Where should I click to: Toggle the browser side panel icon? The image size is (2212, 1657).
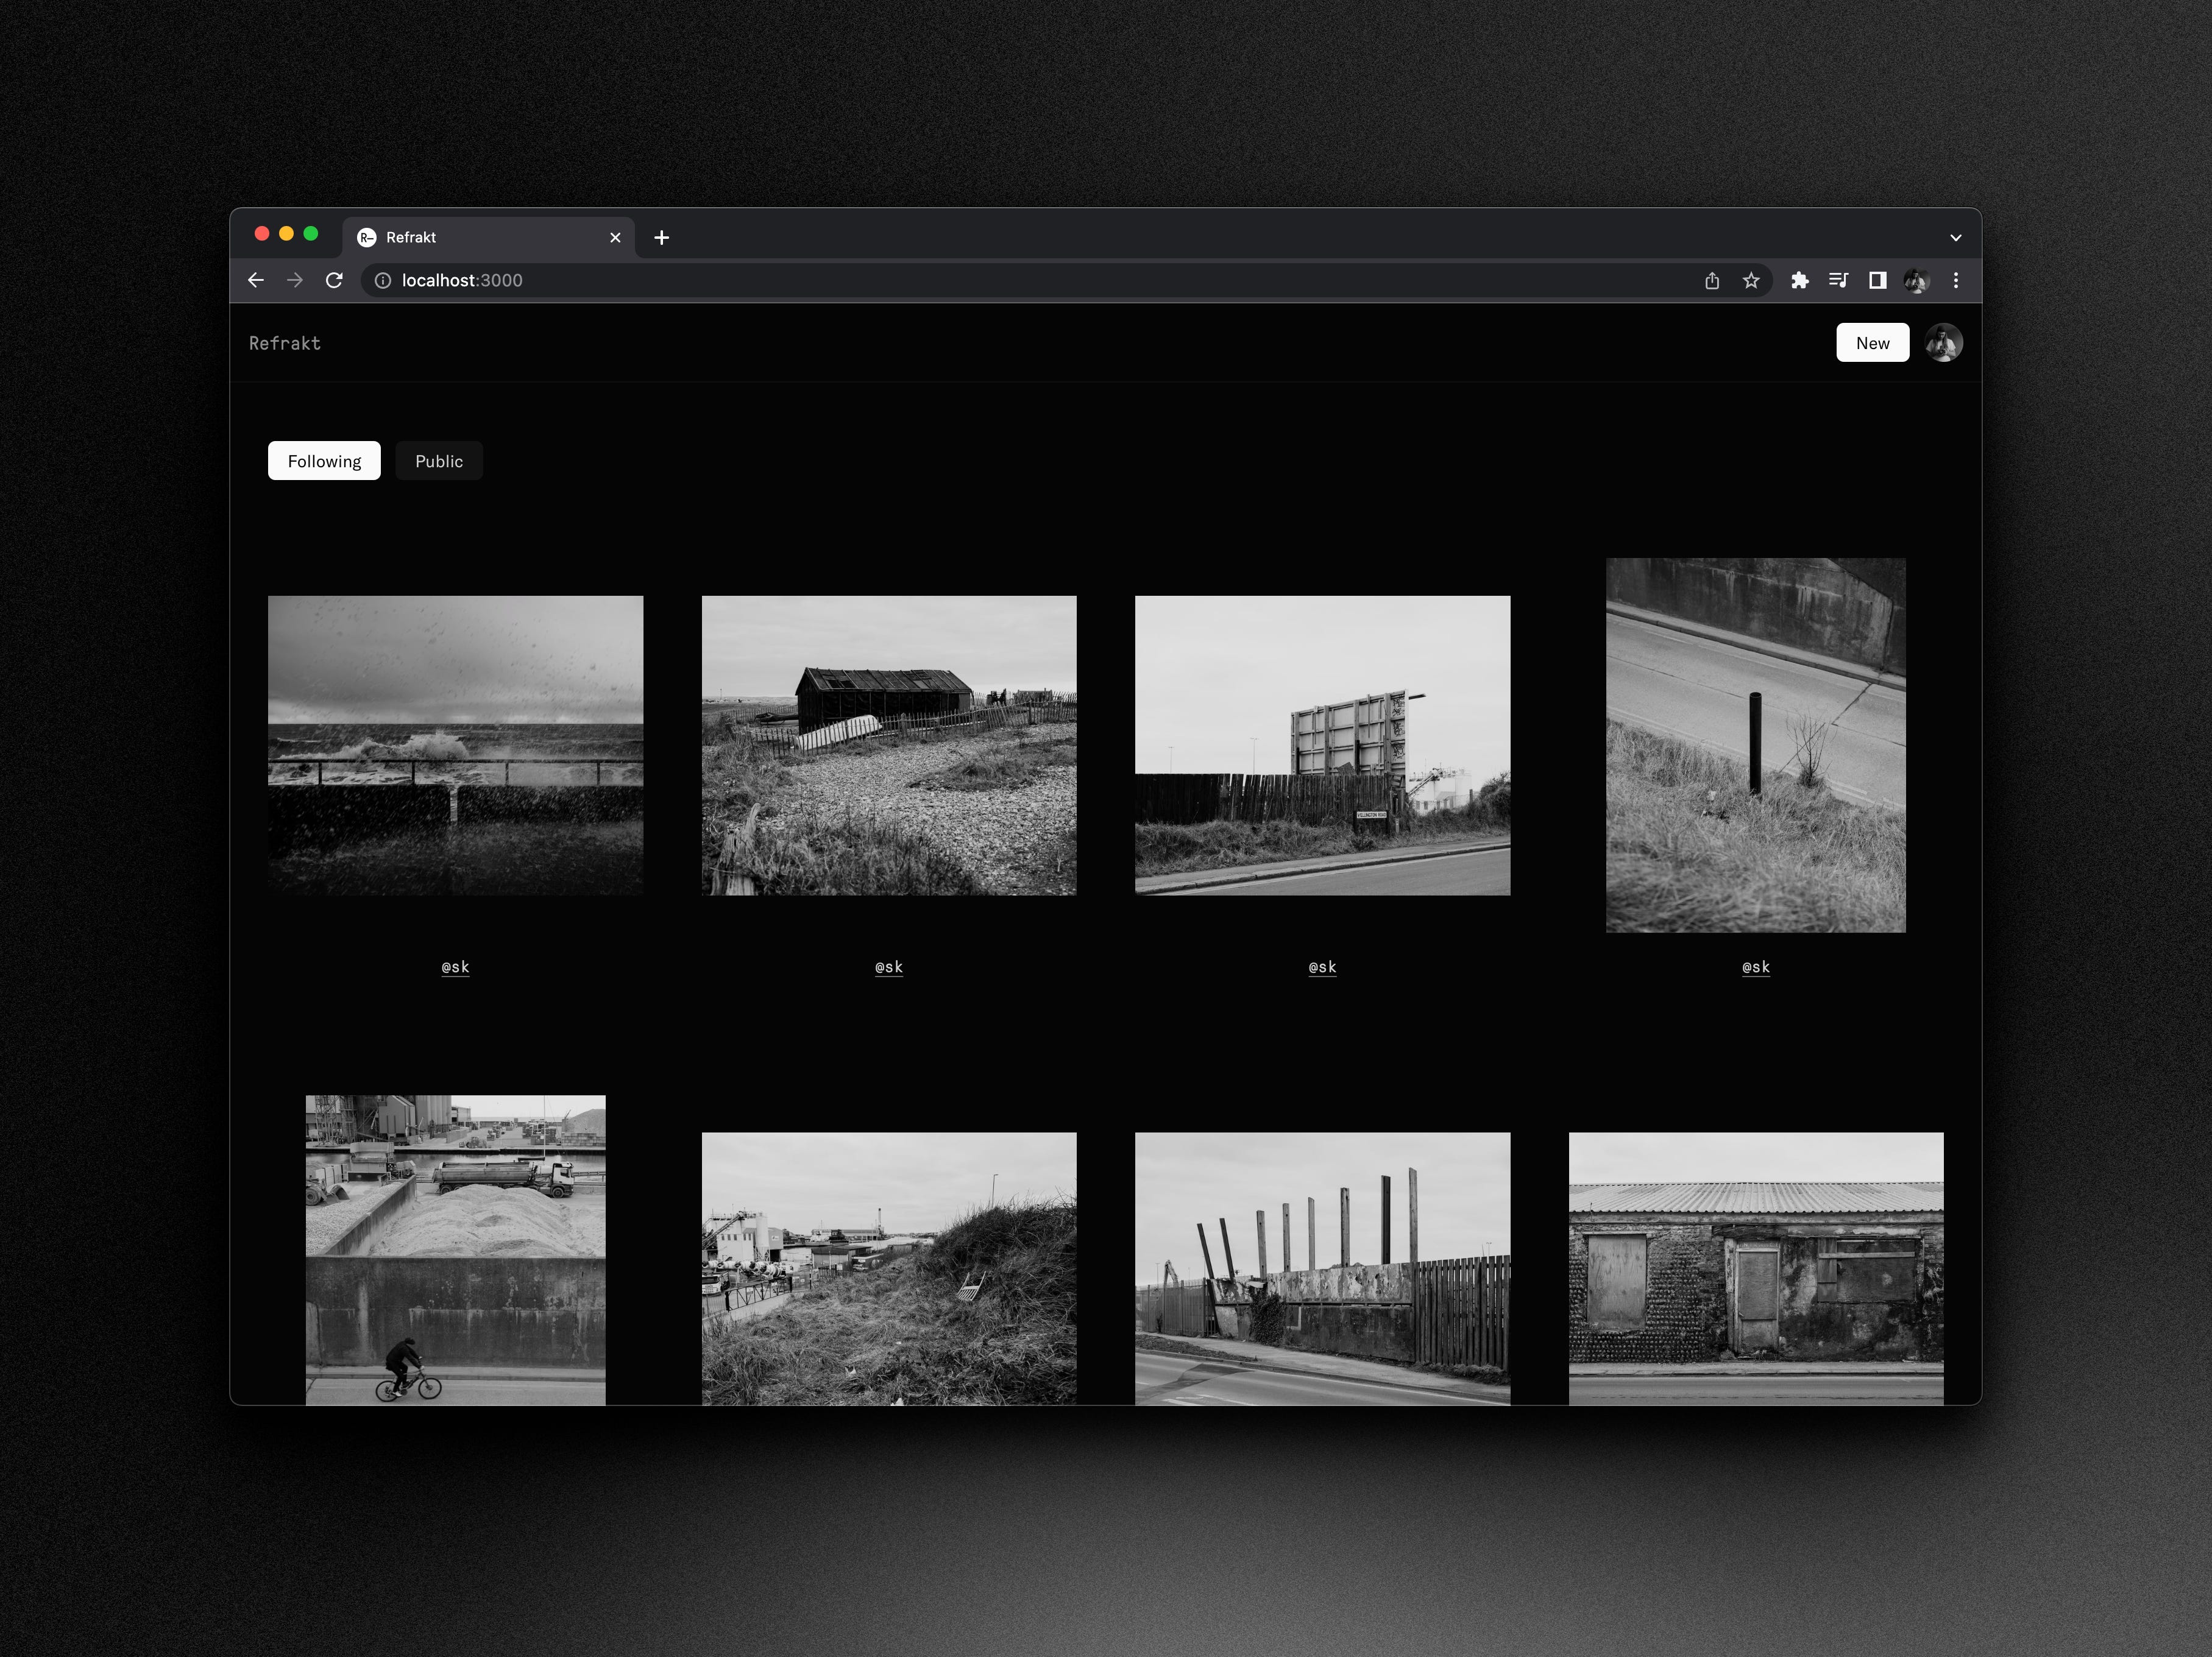1878,280
